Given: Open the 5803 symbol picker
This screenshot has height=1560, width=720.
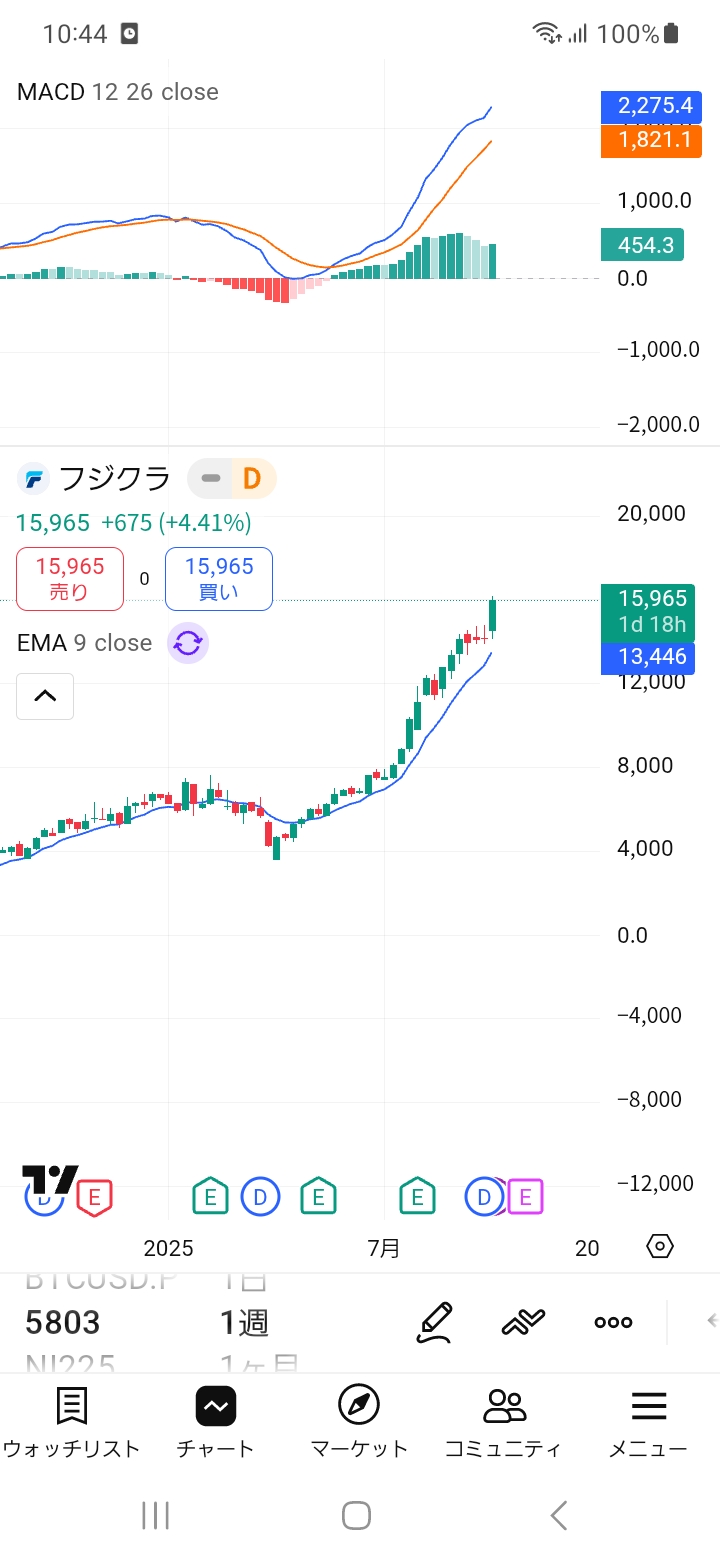Looking at the screenshot, I should pos(63,1323).
